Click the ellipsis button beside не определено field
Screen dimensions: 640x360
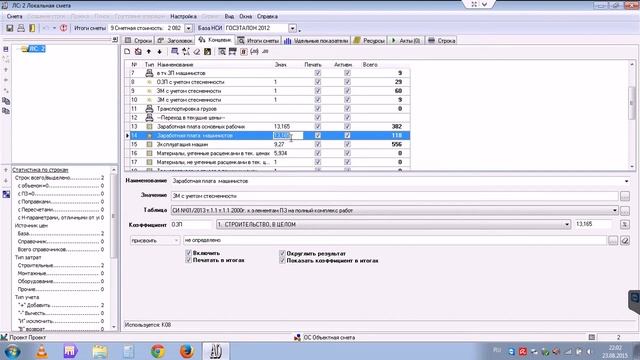pos(613,240)
